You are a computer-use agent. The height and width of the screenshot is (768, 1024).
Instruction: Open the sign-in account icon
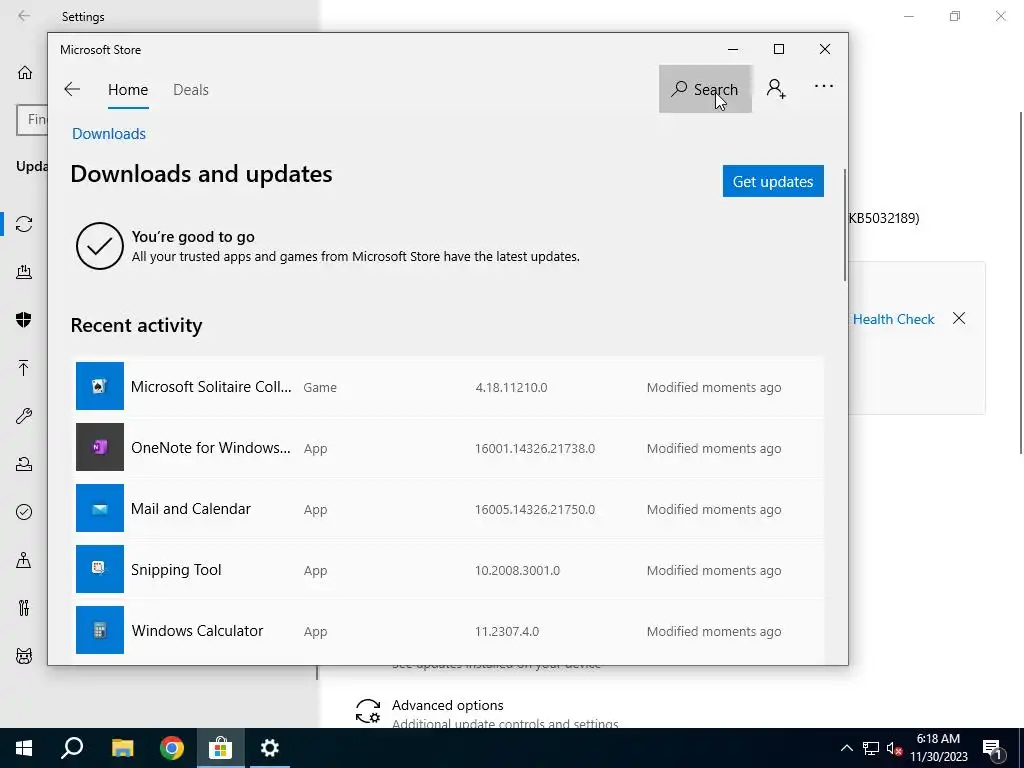point(776,88)
